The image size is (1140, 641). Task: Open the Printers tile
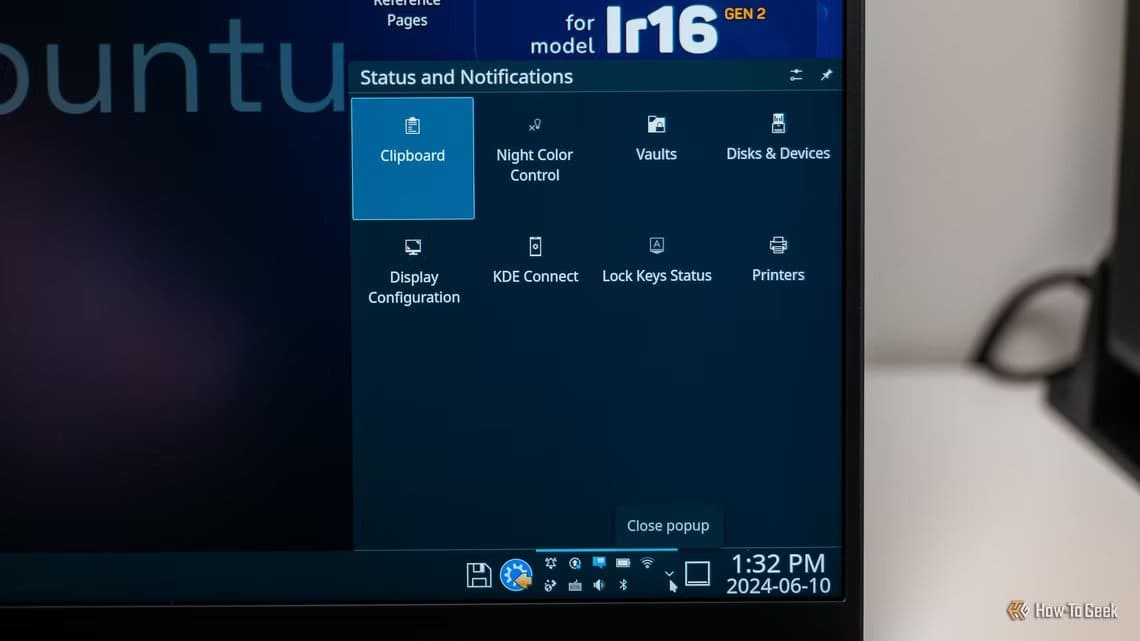778,259
